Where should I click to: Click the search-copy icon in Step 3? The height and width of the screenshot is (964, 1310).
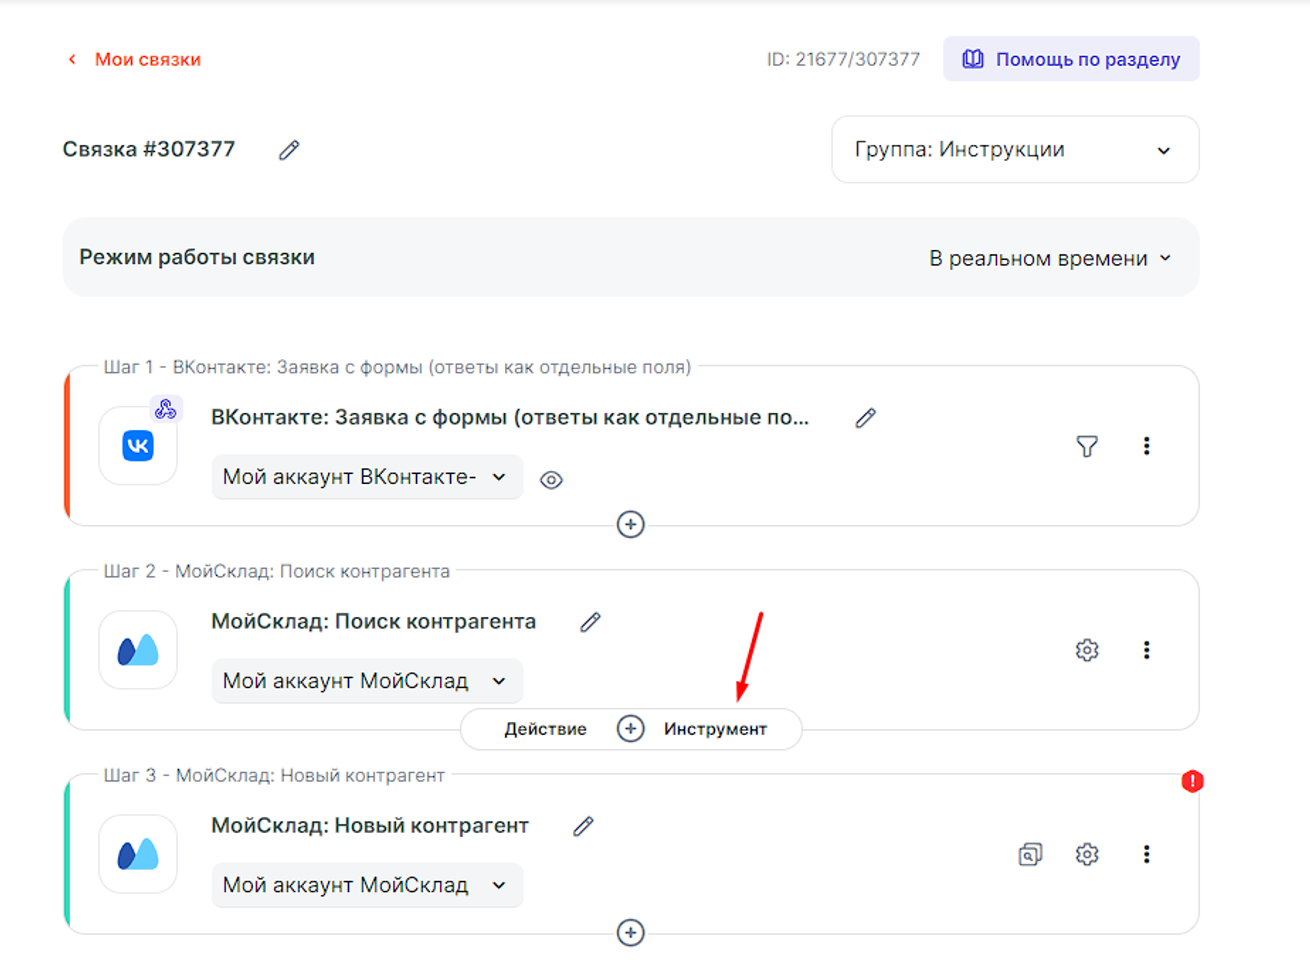point(1030,854)
